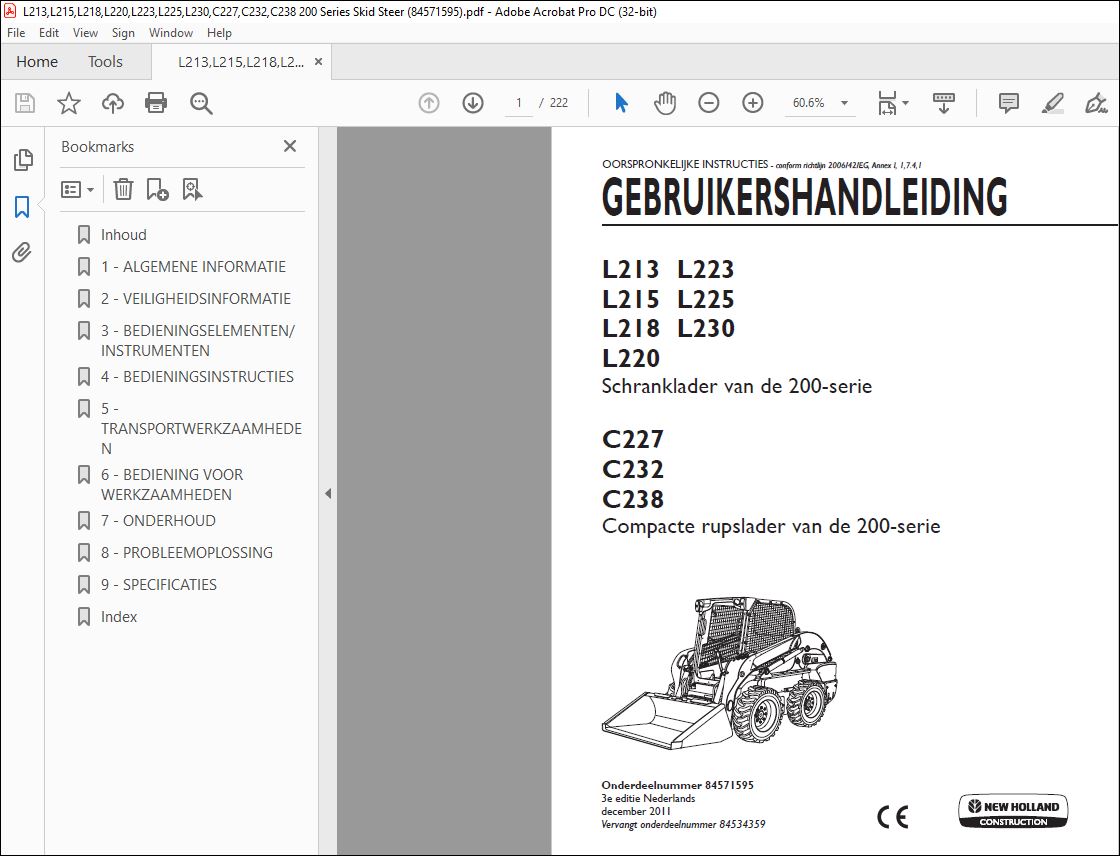Image resolution: width=1120 pixels, height=856 pixels.
Task: Close the open document tab
Action: pyautogui.click(x=319, y=62)
